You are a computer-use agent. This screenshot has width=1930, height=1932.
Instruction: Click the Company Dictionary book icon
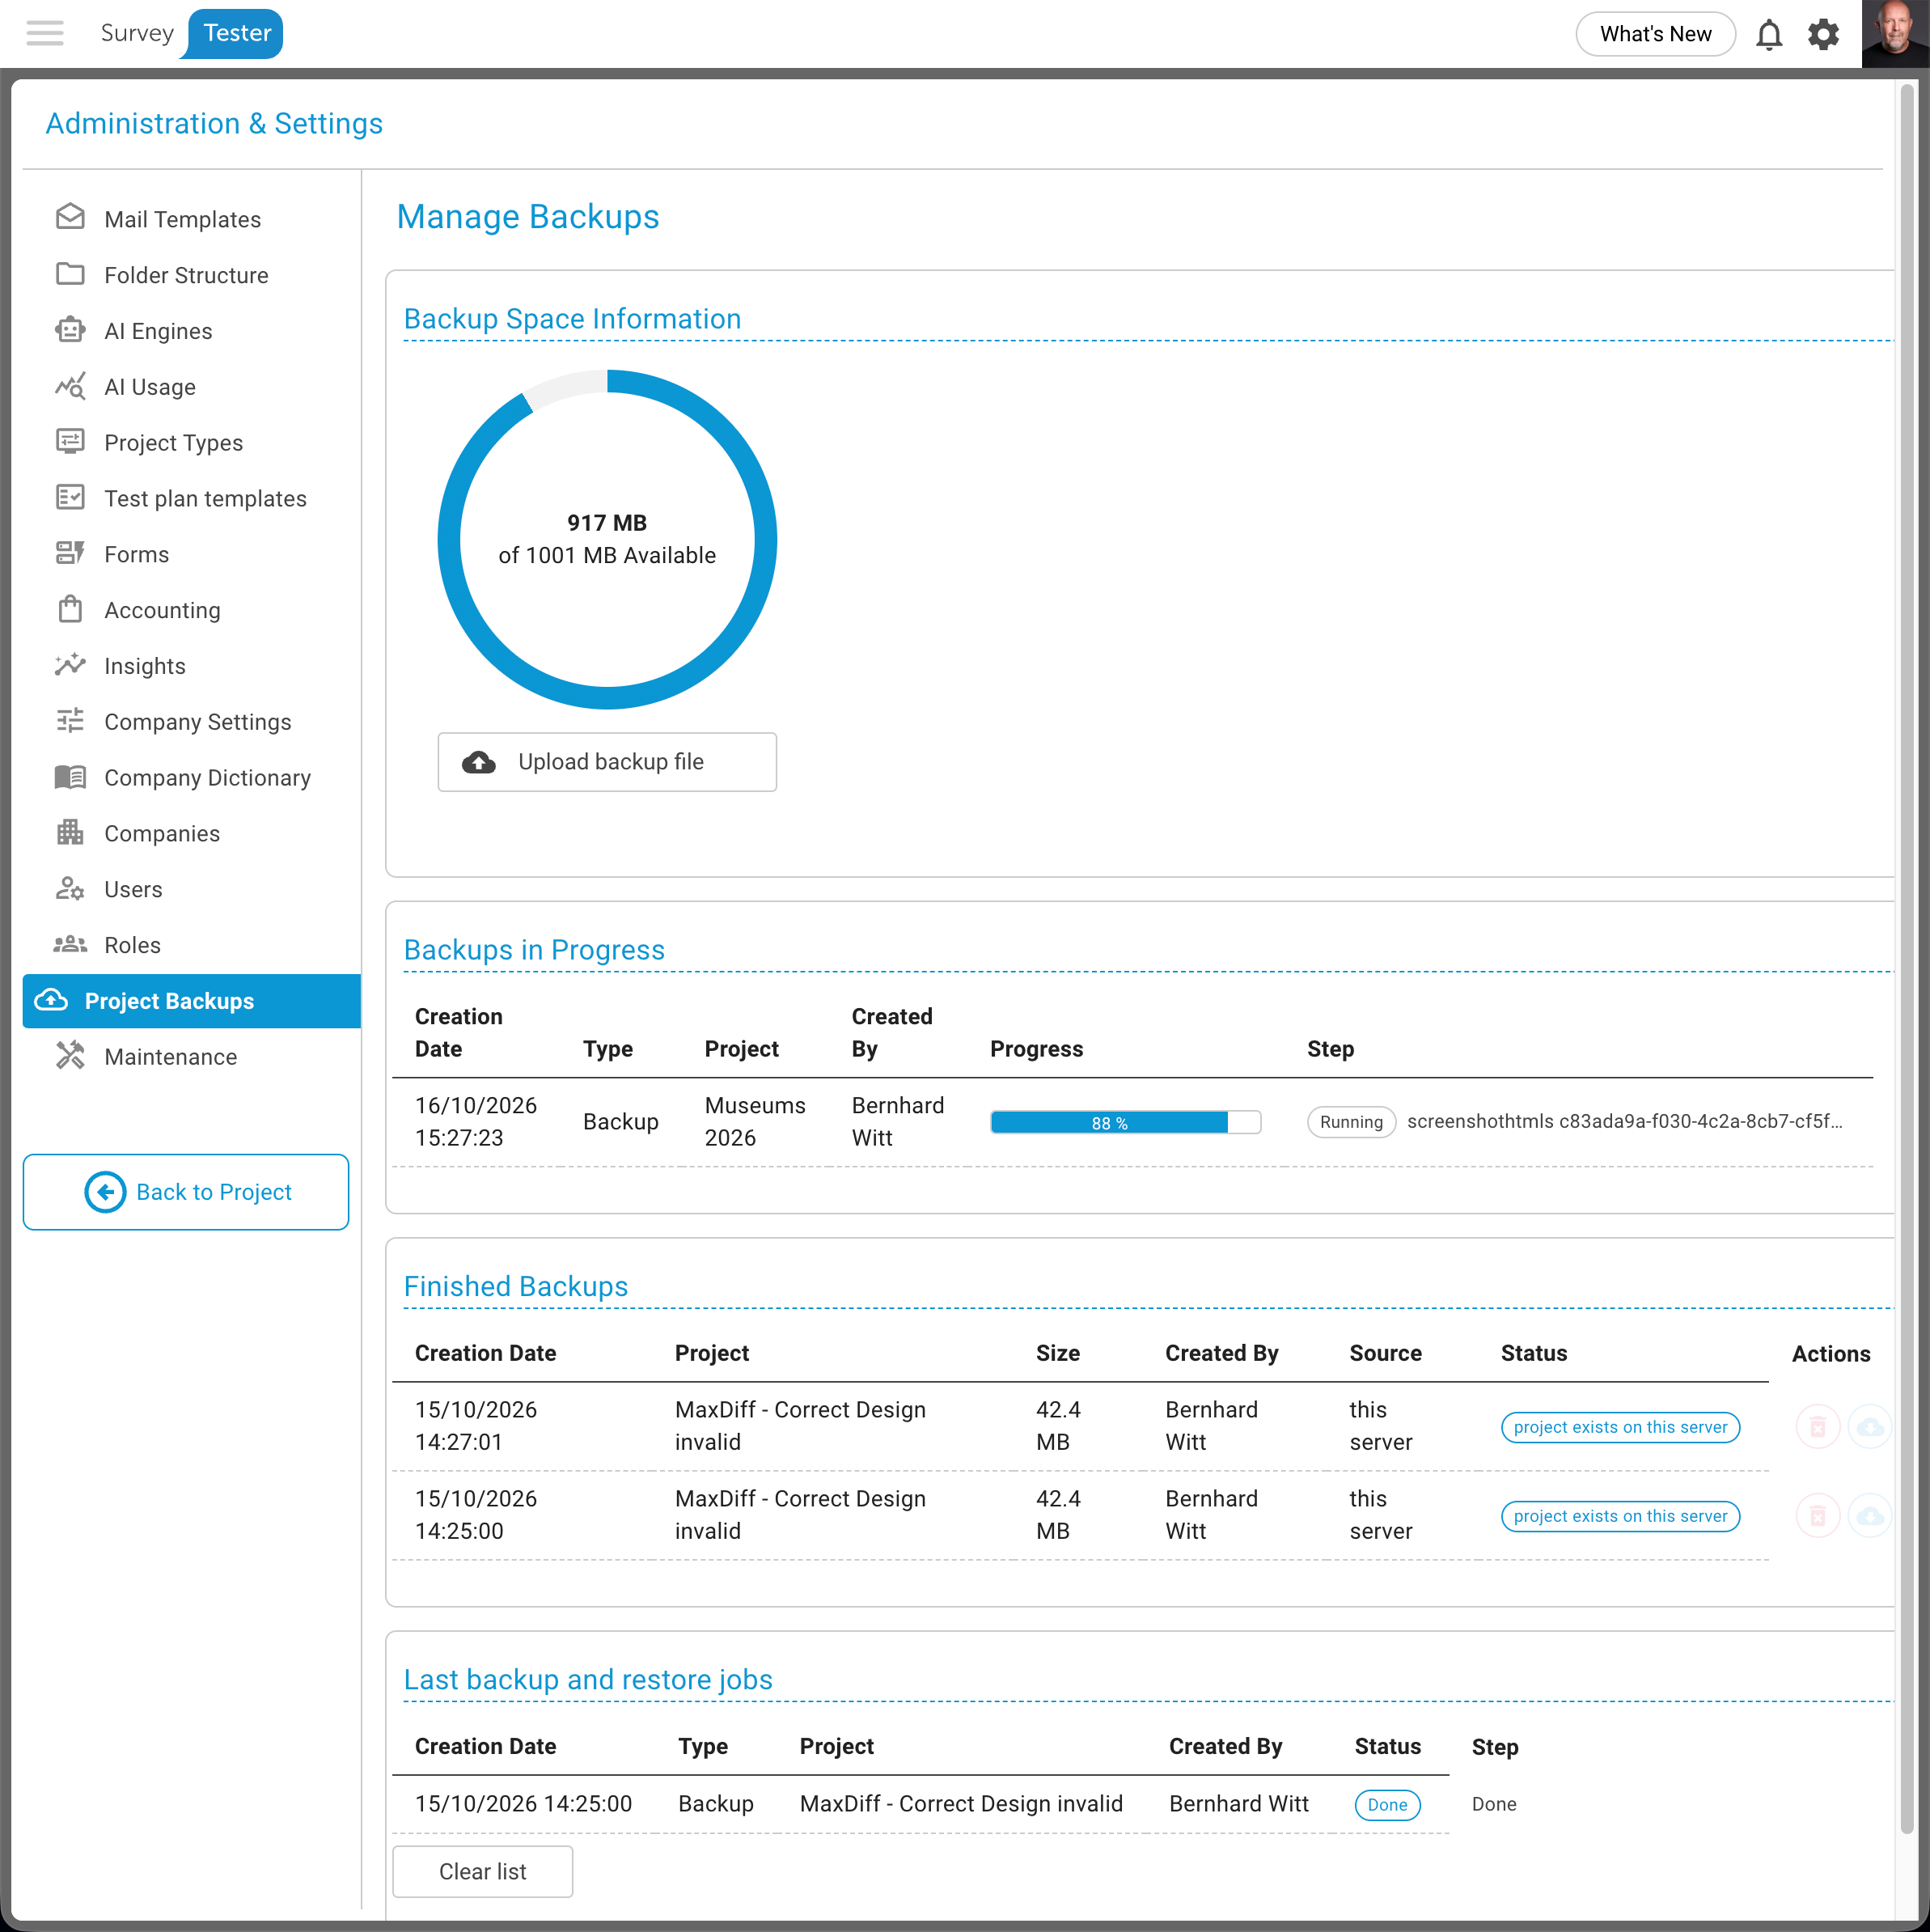70,776
